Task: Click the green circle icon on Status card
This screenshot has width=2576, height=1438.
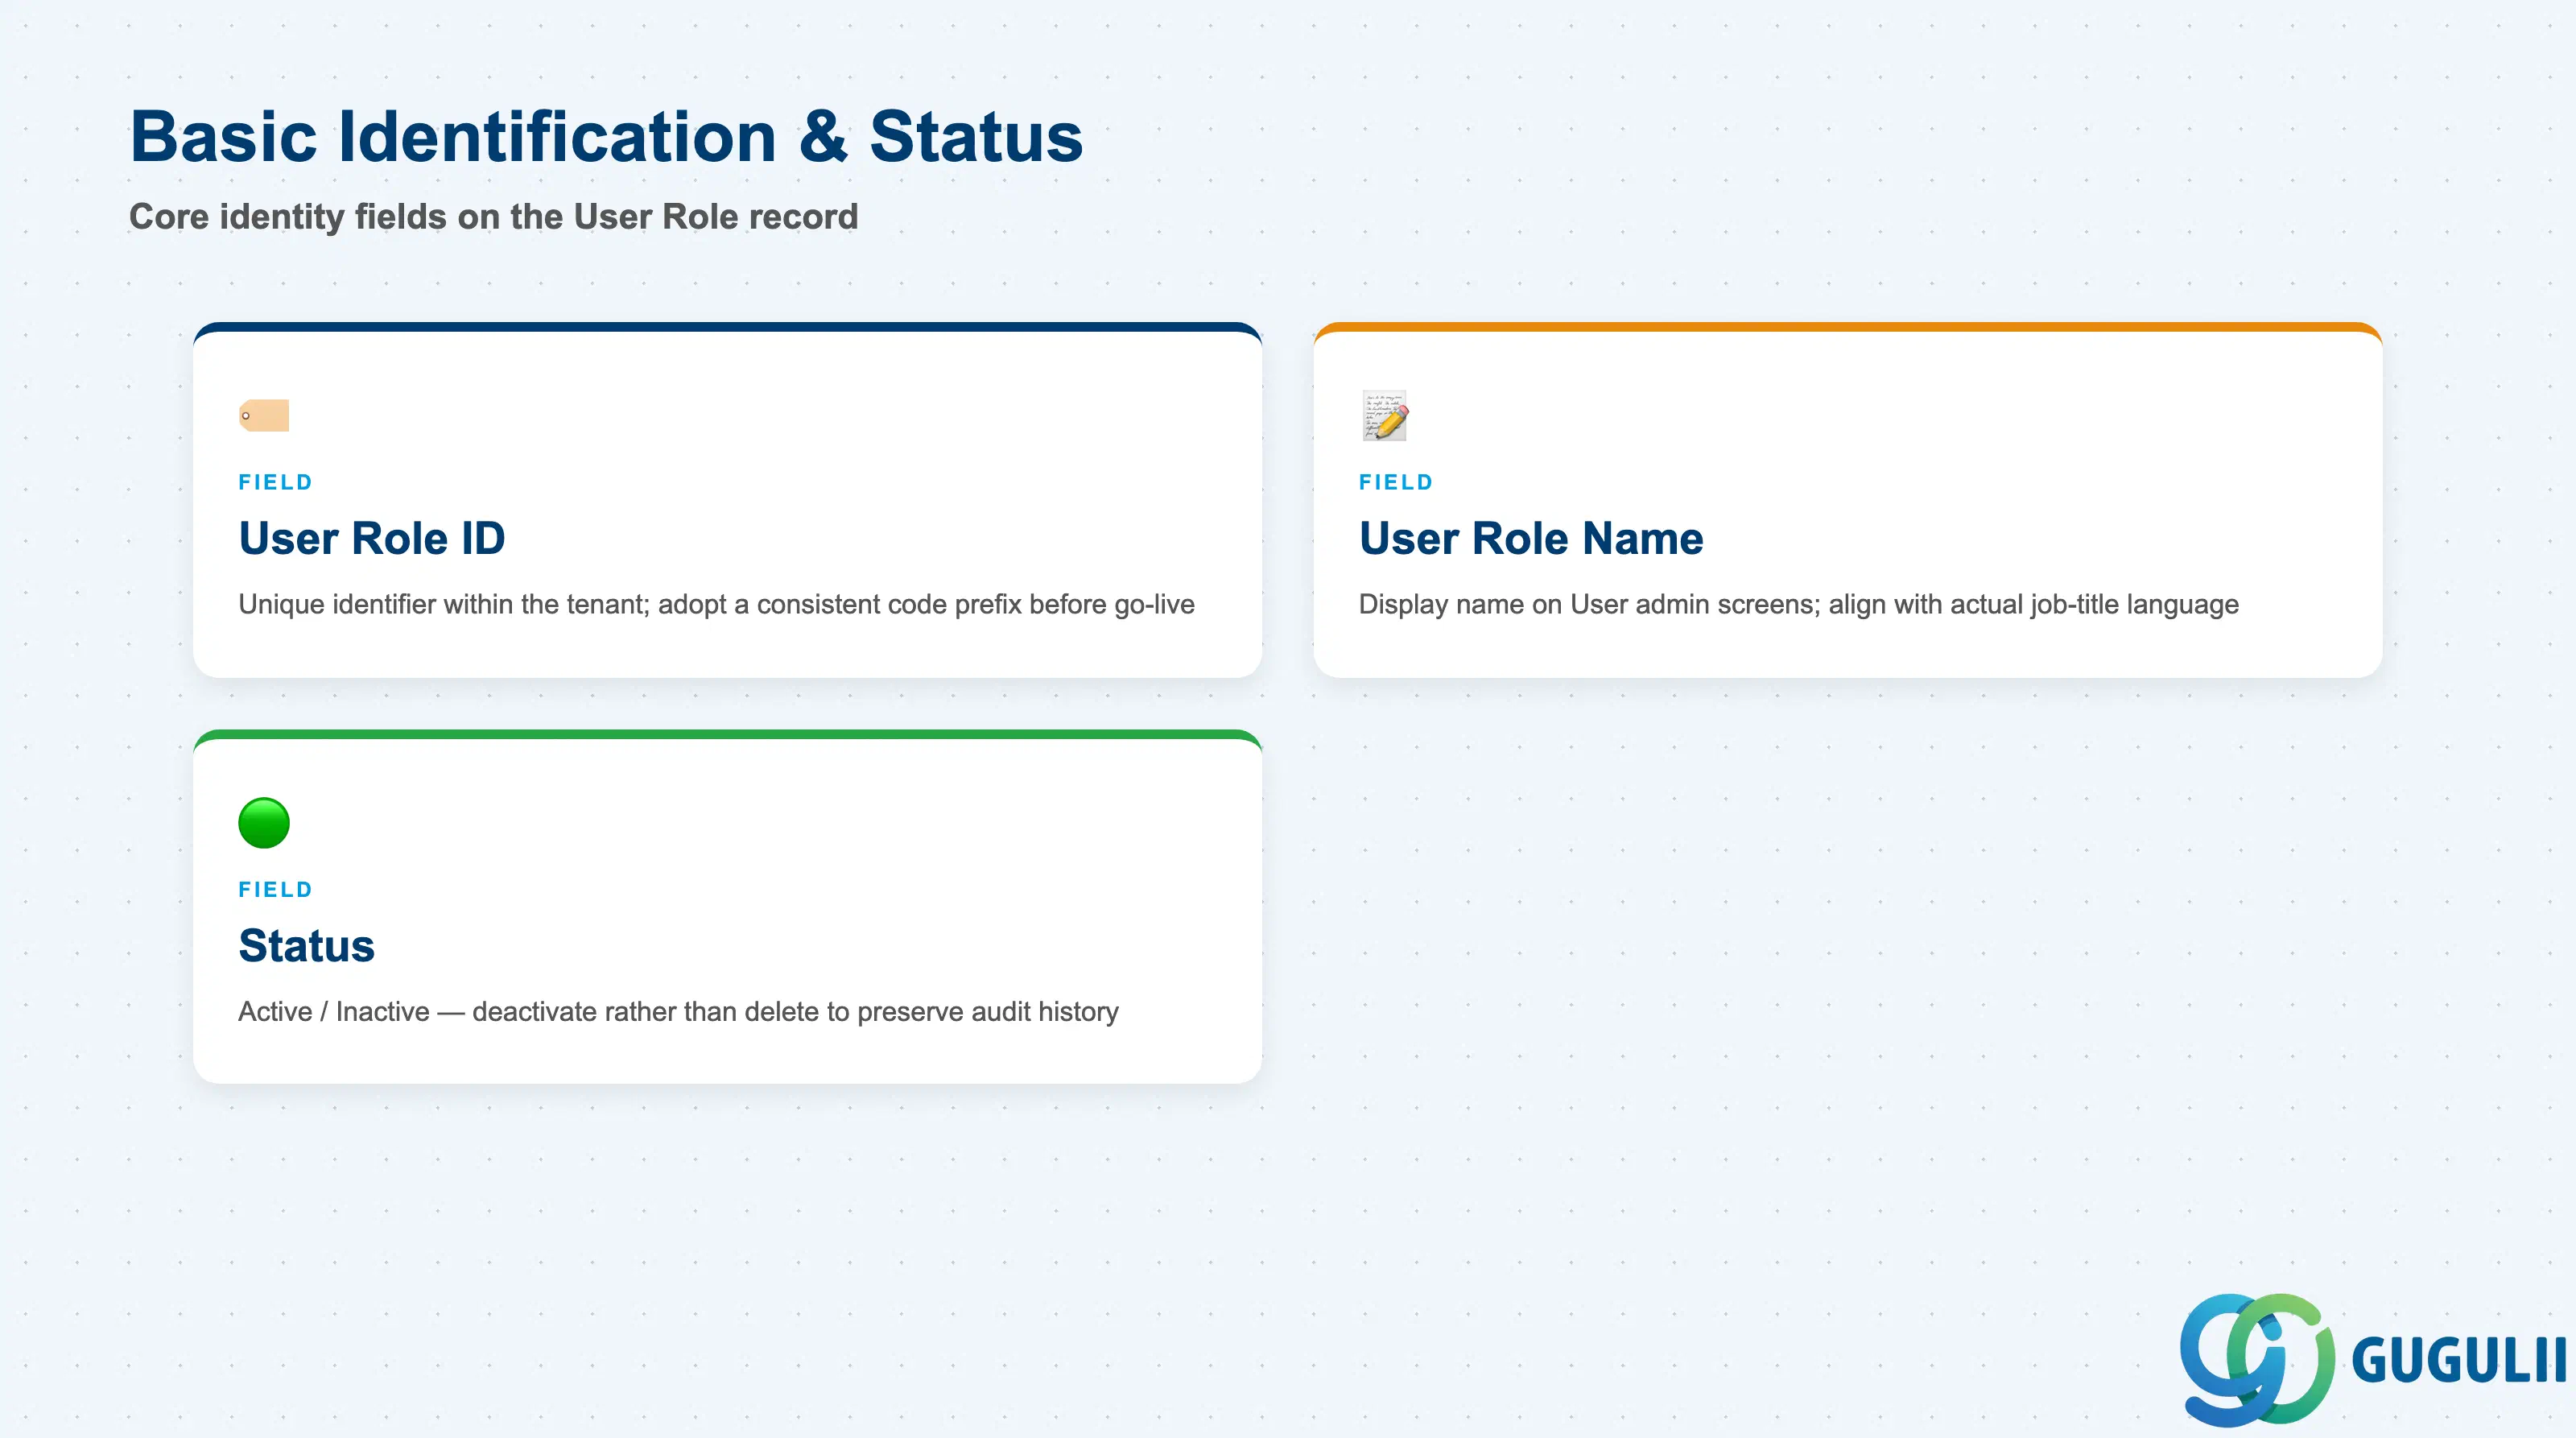Action: 264,822
